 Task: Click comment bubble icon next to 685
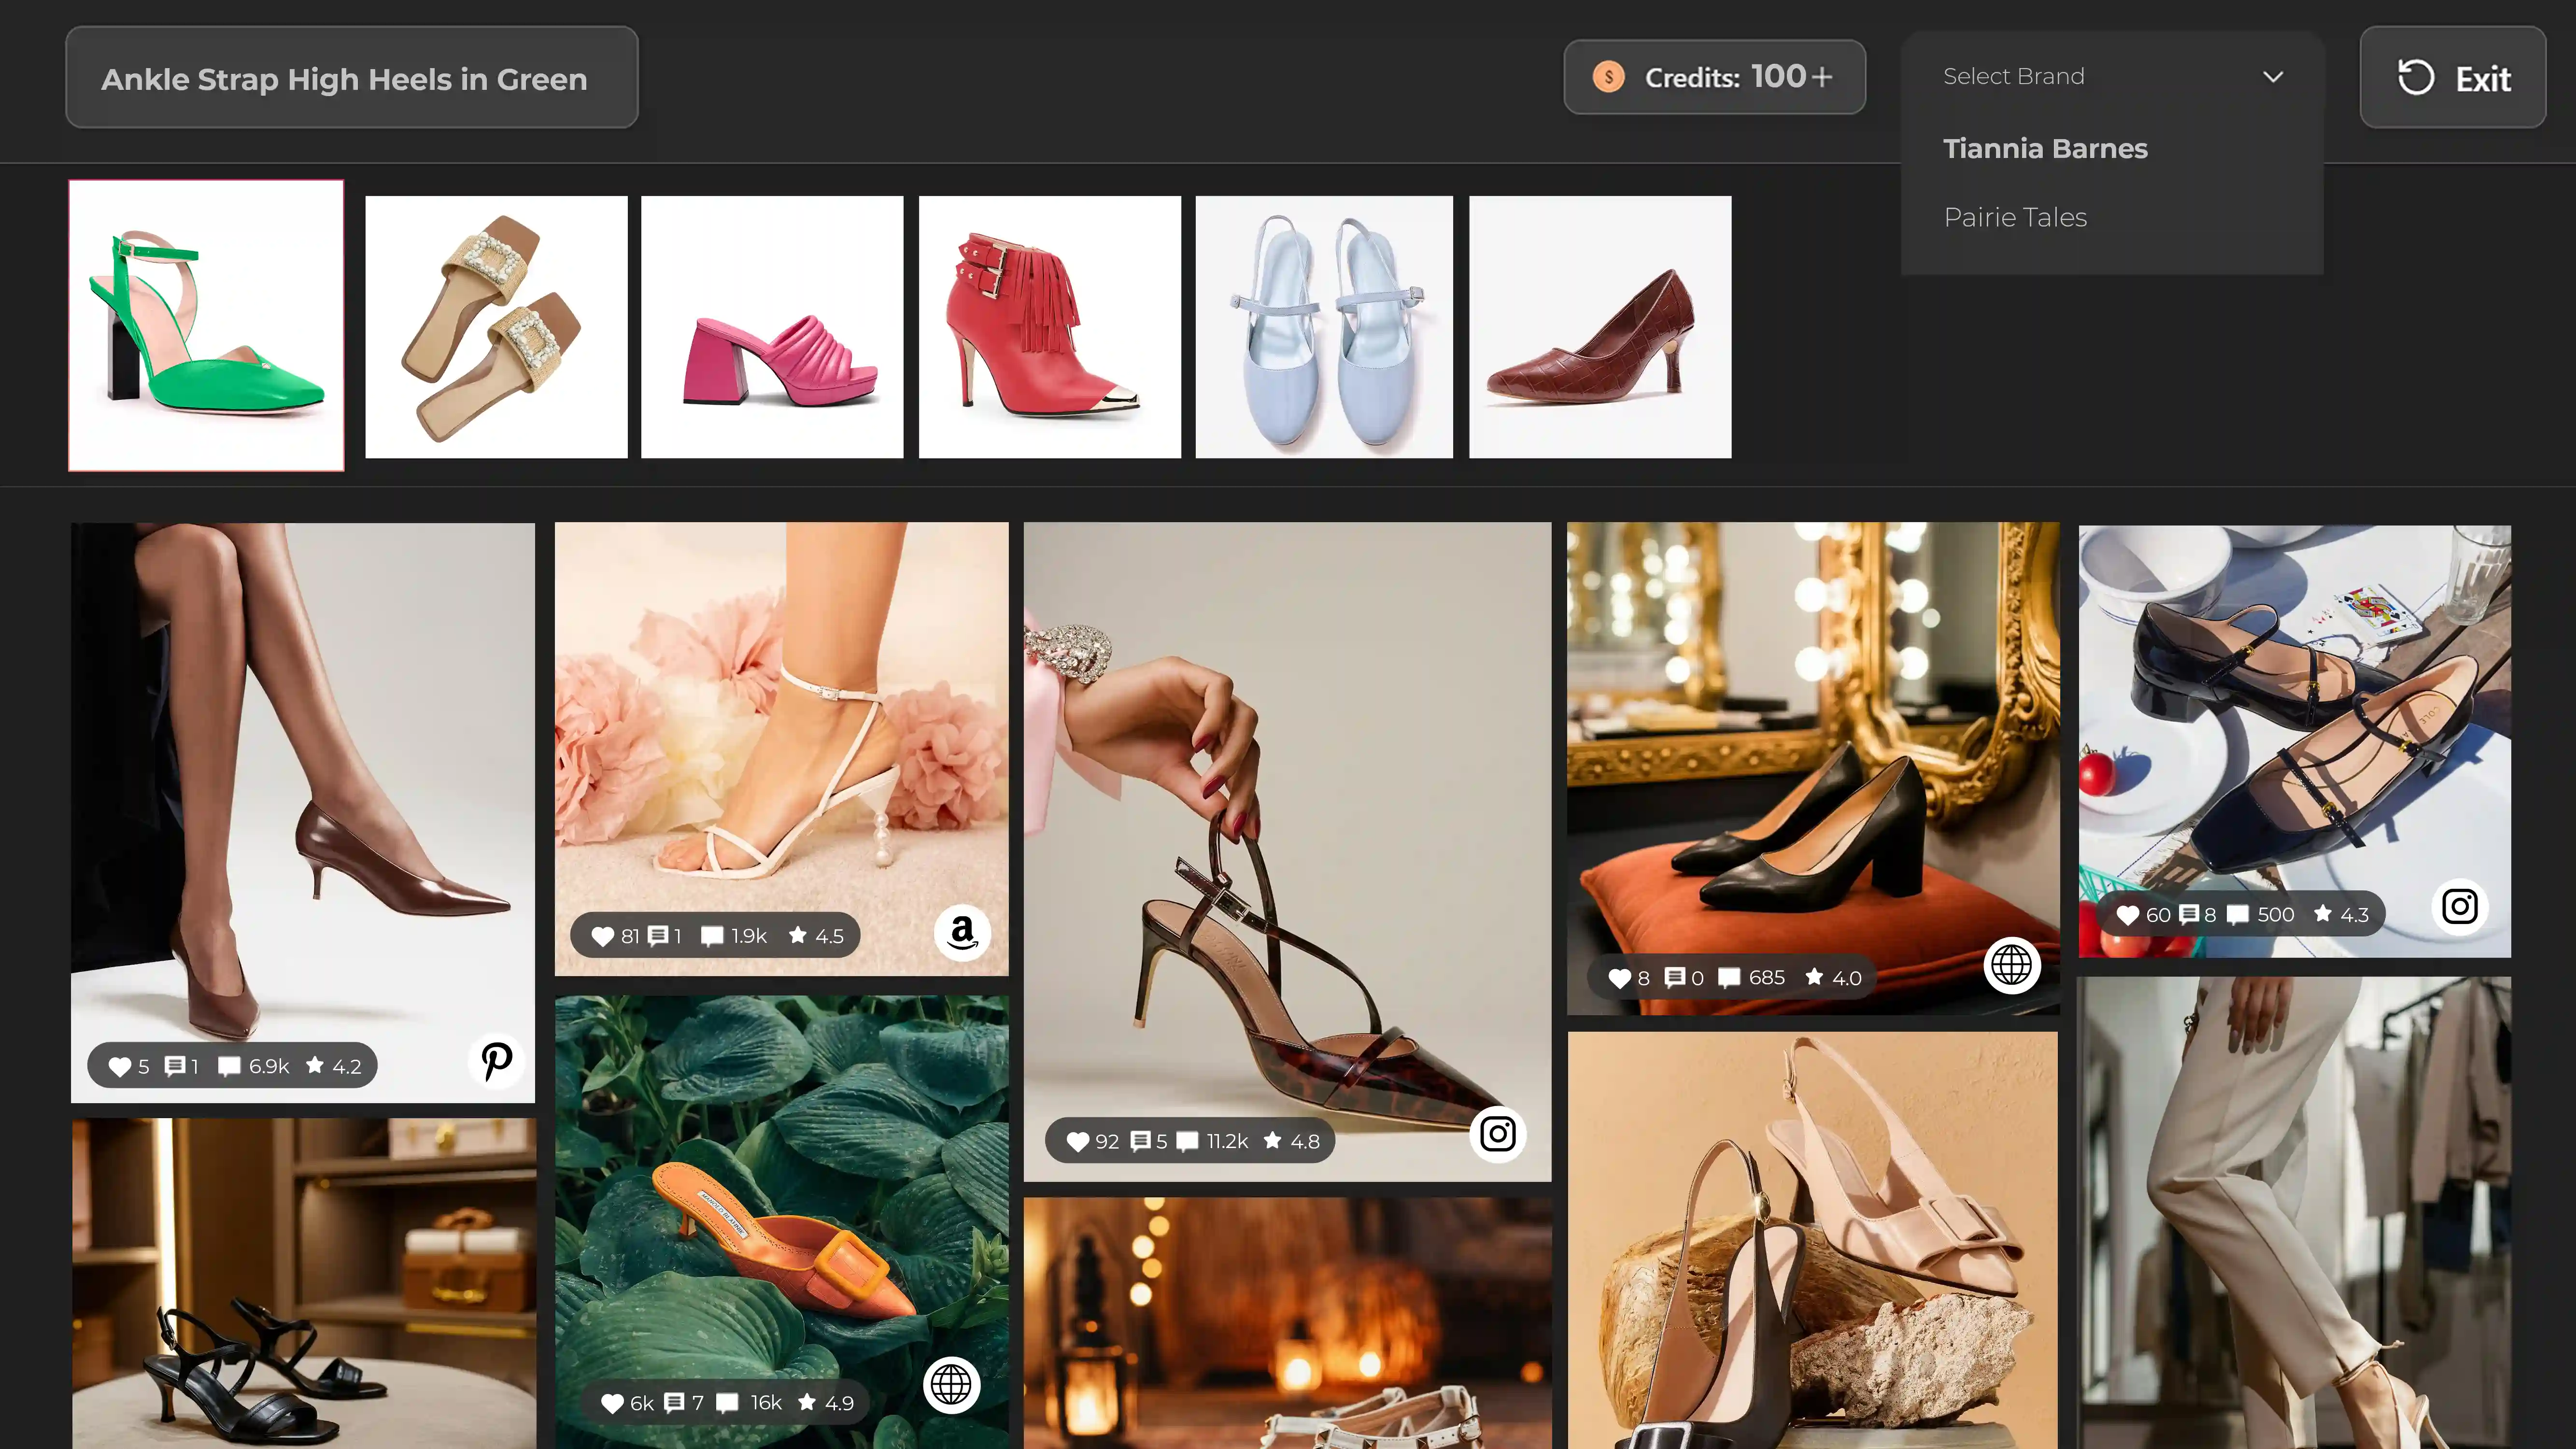pos(1729,978)
